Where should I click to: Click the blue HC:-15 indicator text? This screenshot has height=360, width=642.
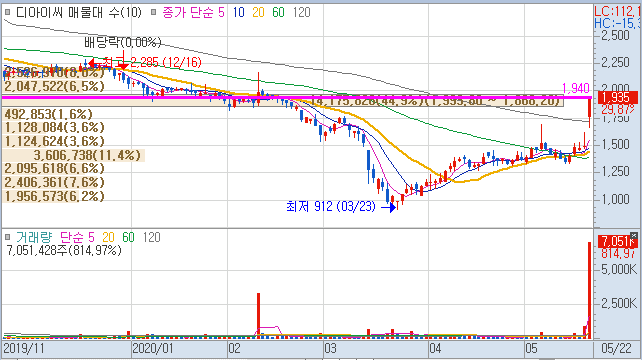[617, 23]
